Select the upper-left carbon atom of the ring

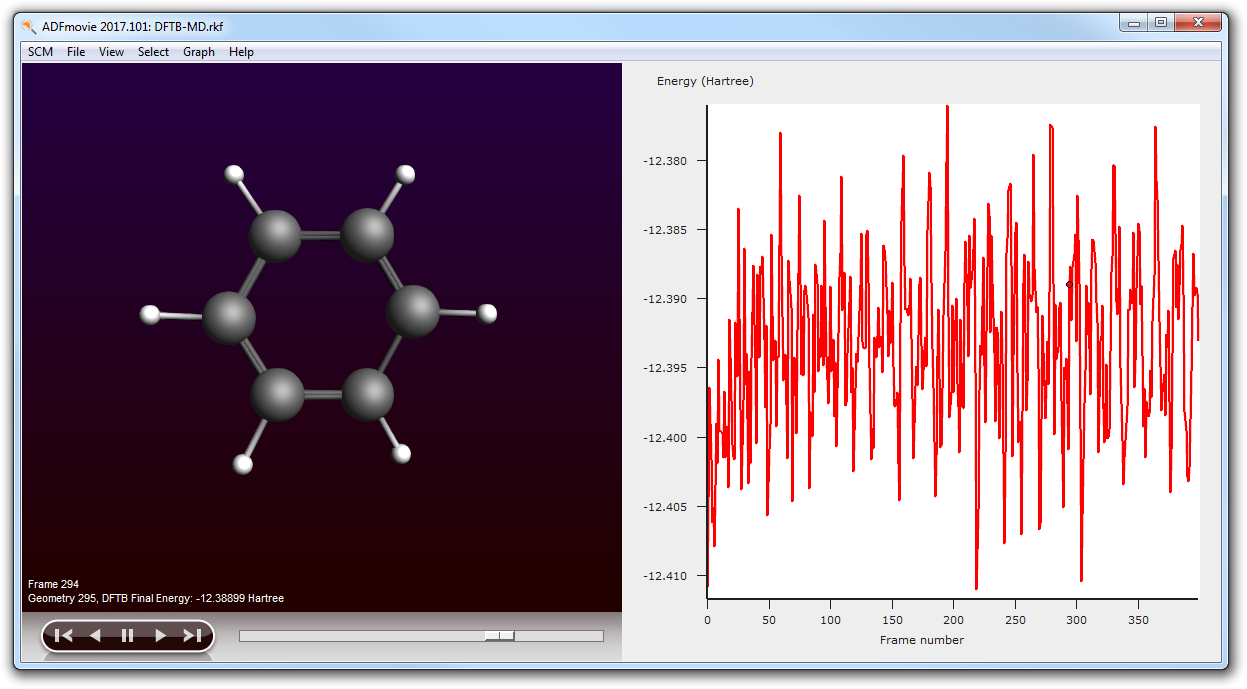coord(274,236)
